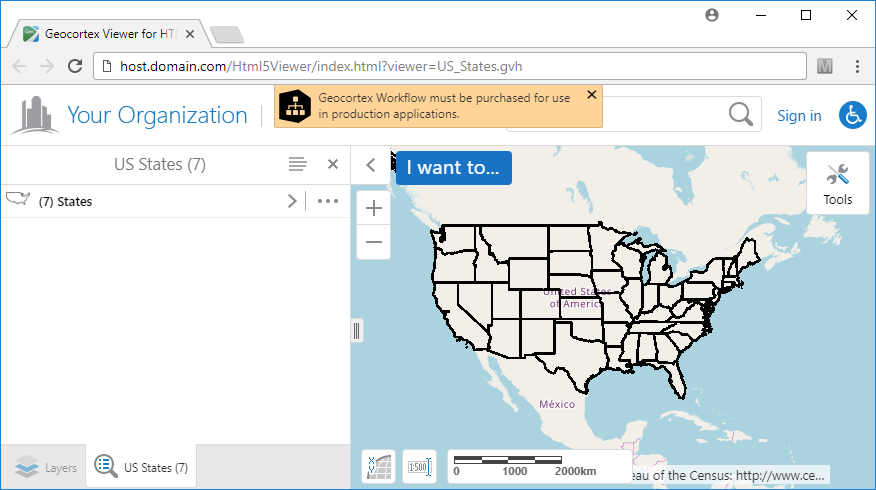Open the results panel actions menu
The height and width of the screenshot is (490, 876).
(x=297, y=164)
